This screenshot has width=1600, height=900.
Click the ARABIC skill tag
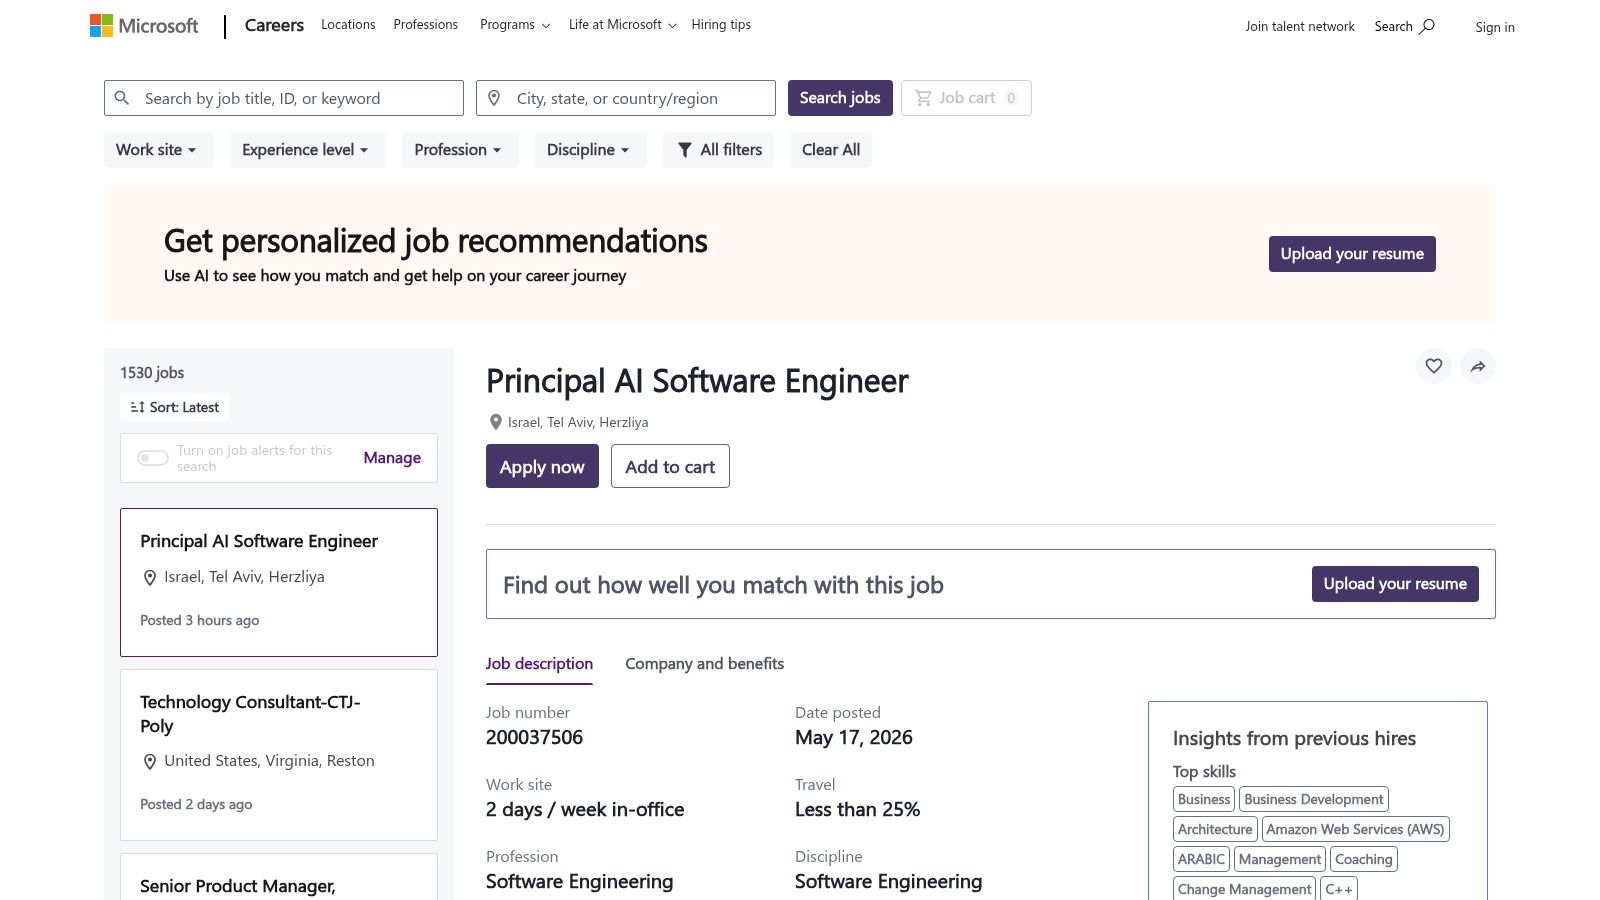1201,859
